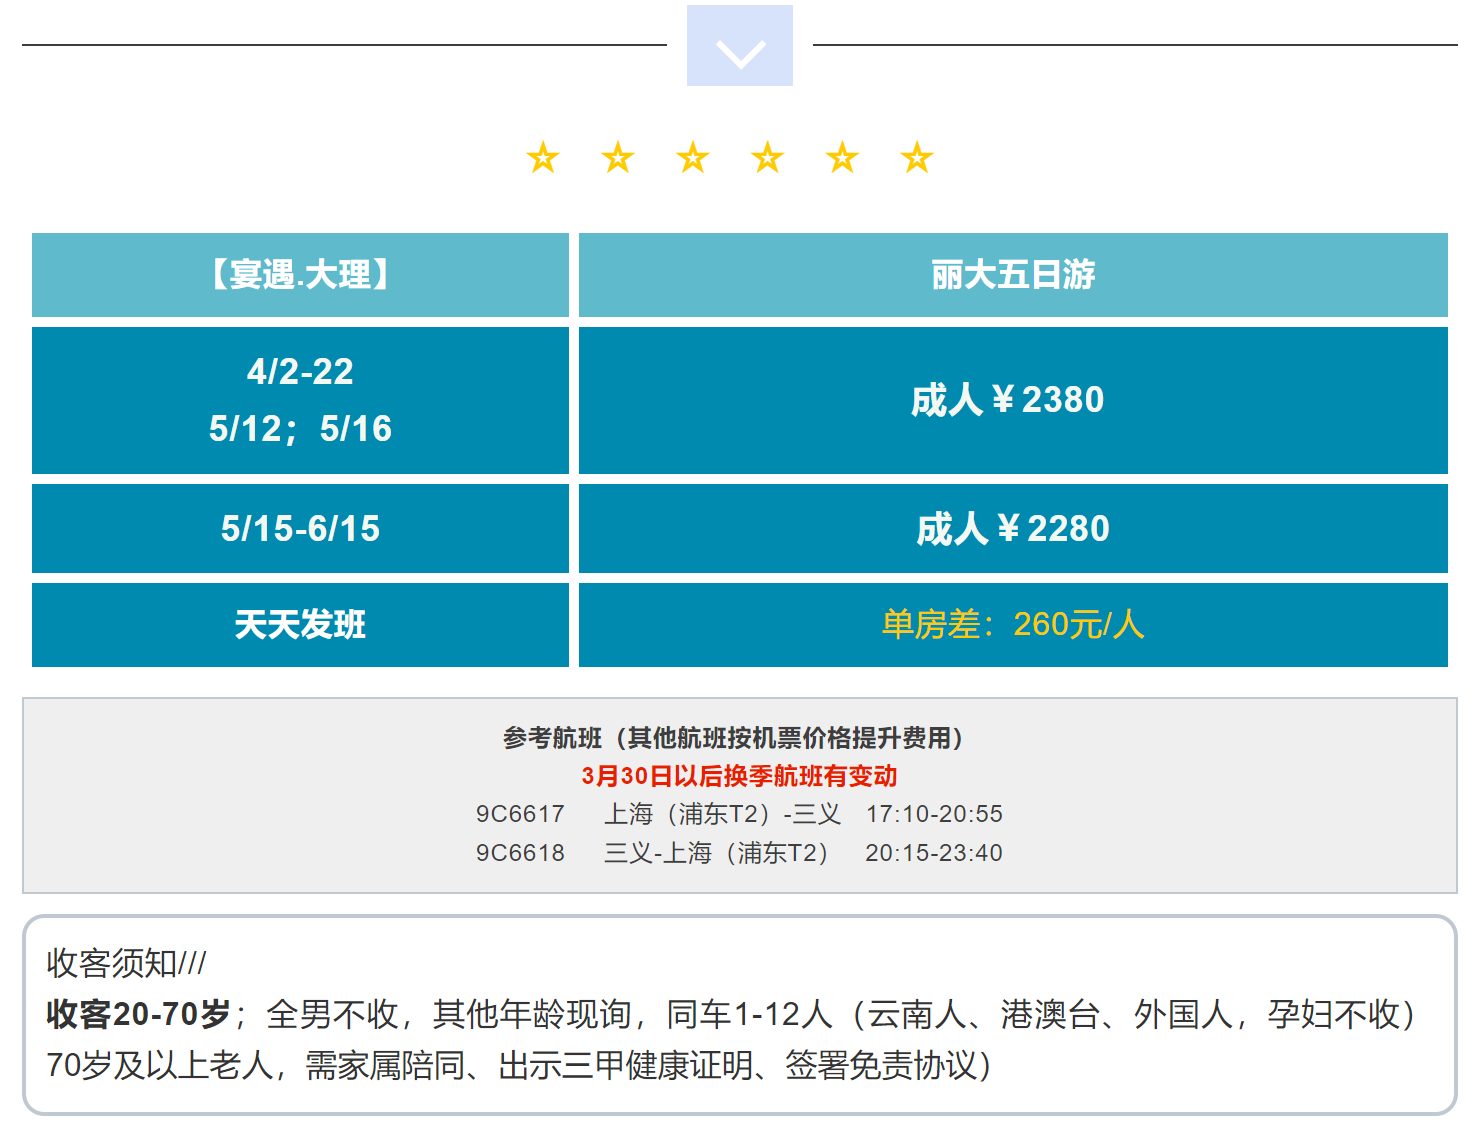Click the 收客须知/// heading
Image resolution: width=1477 pixels, height=1125 pixels.
[126, 963]
